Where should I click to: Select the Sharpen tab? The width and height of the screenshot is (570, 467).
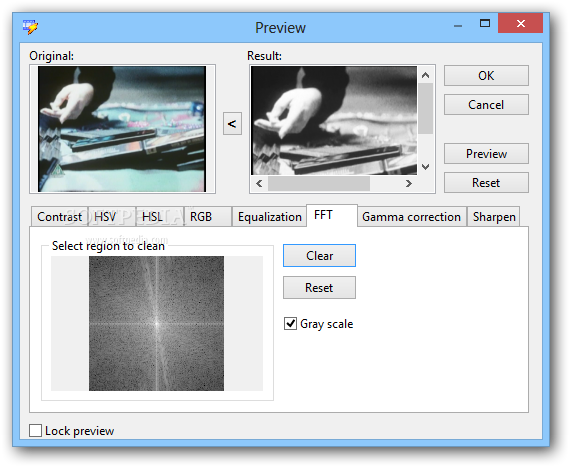point(494,217)
